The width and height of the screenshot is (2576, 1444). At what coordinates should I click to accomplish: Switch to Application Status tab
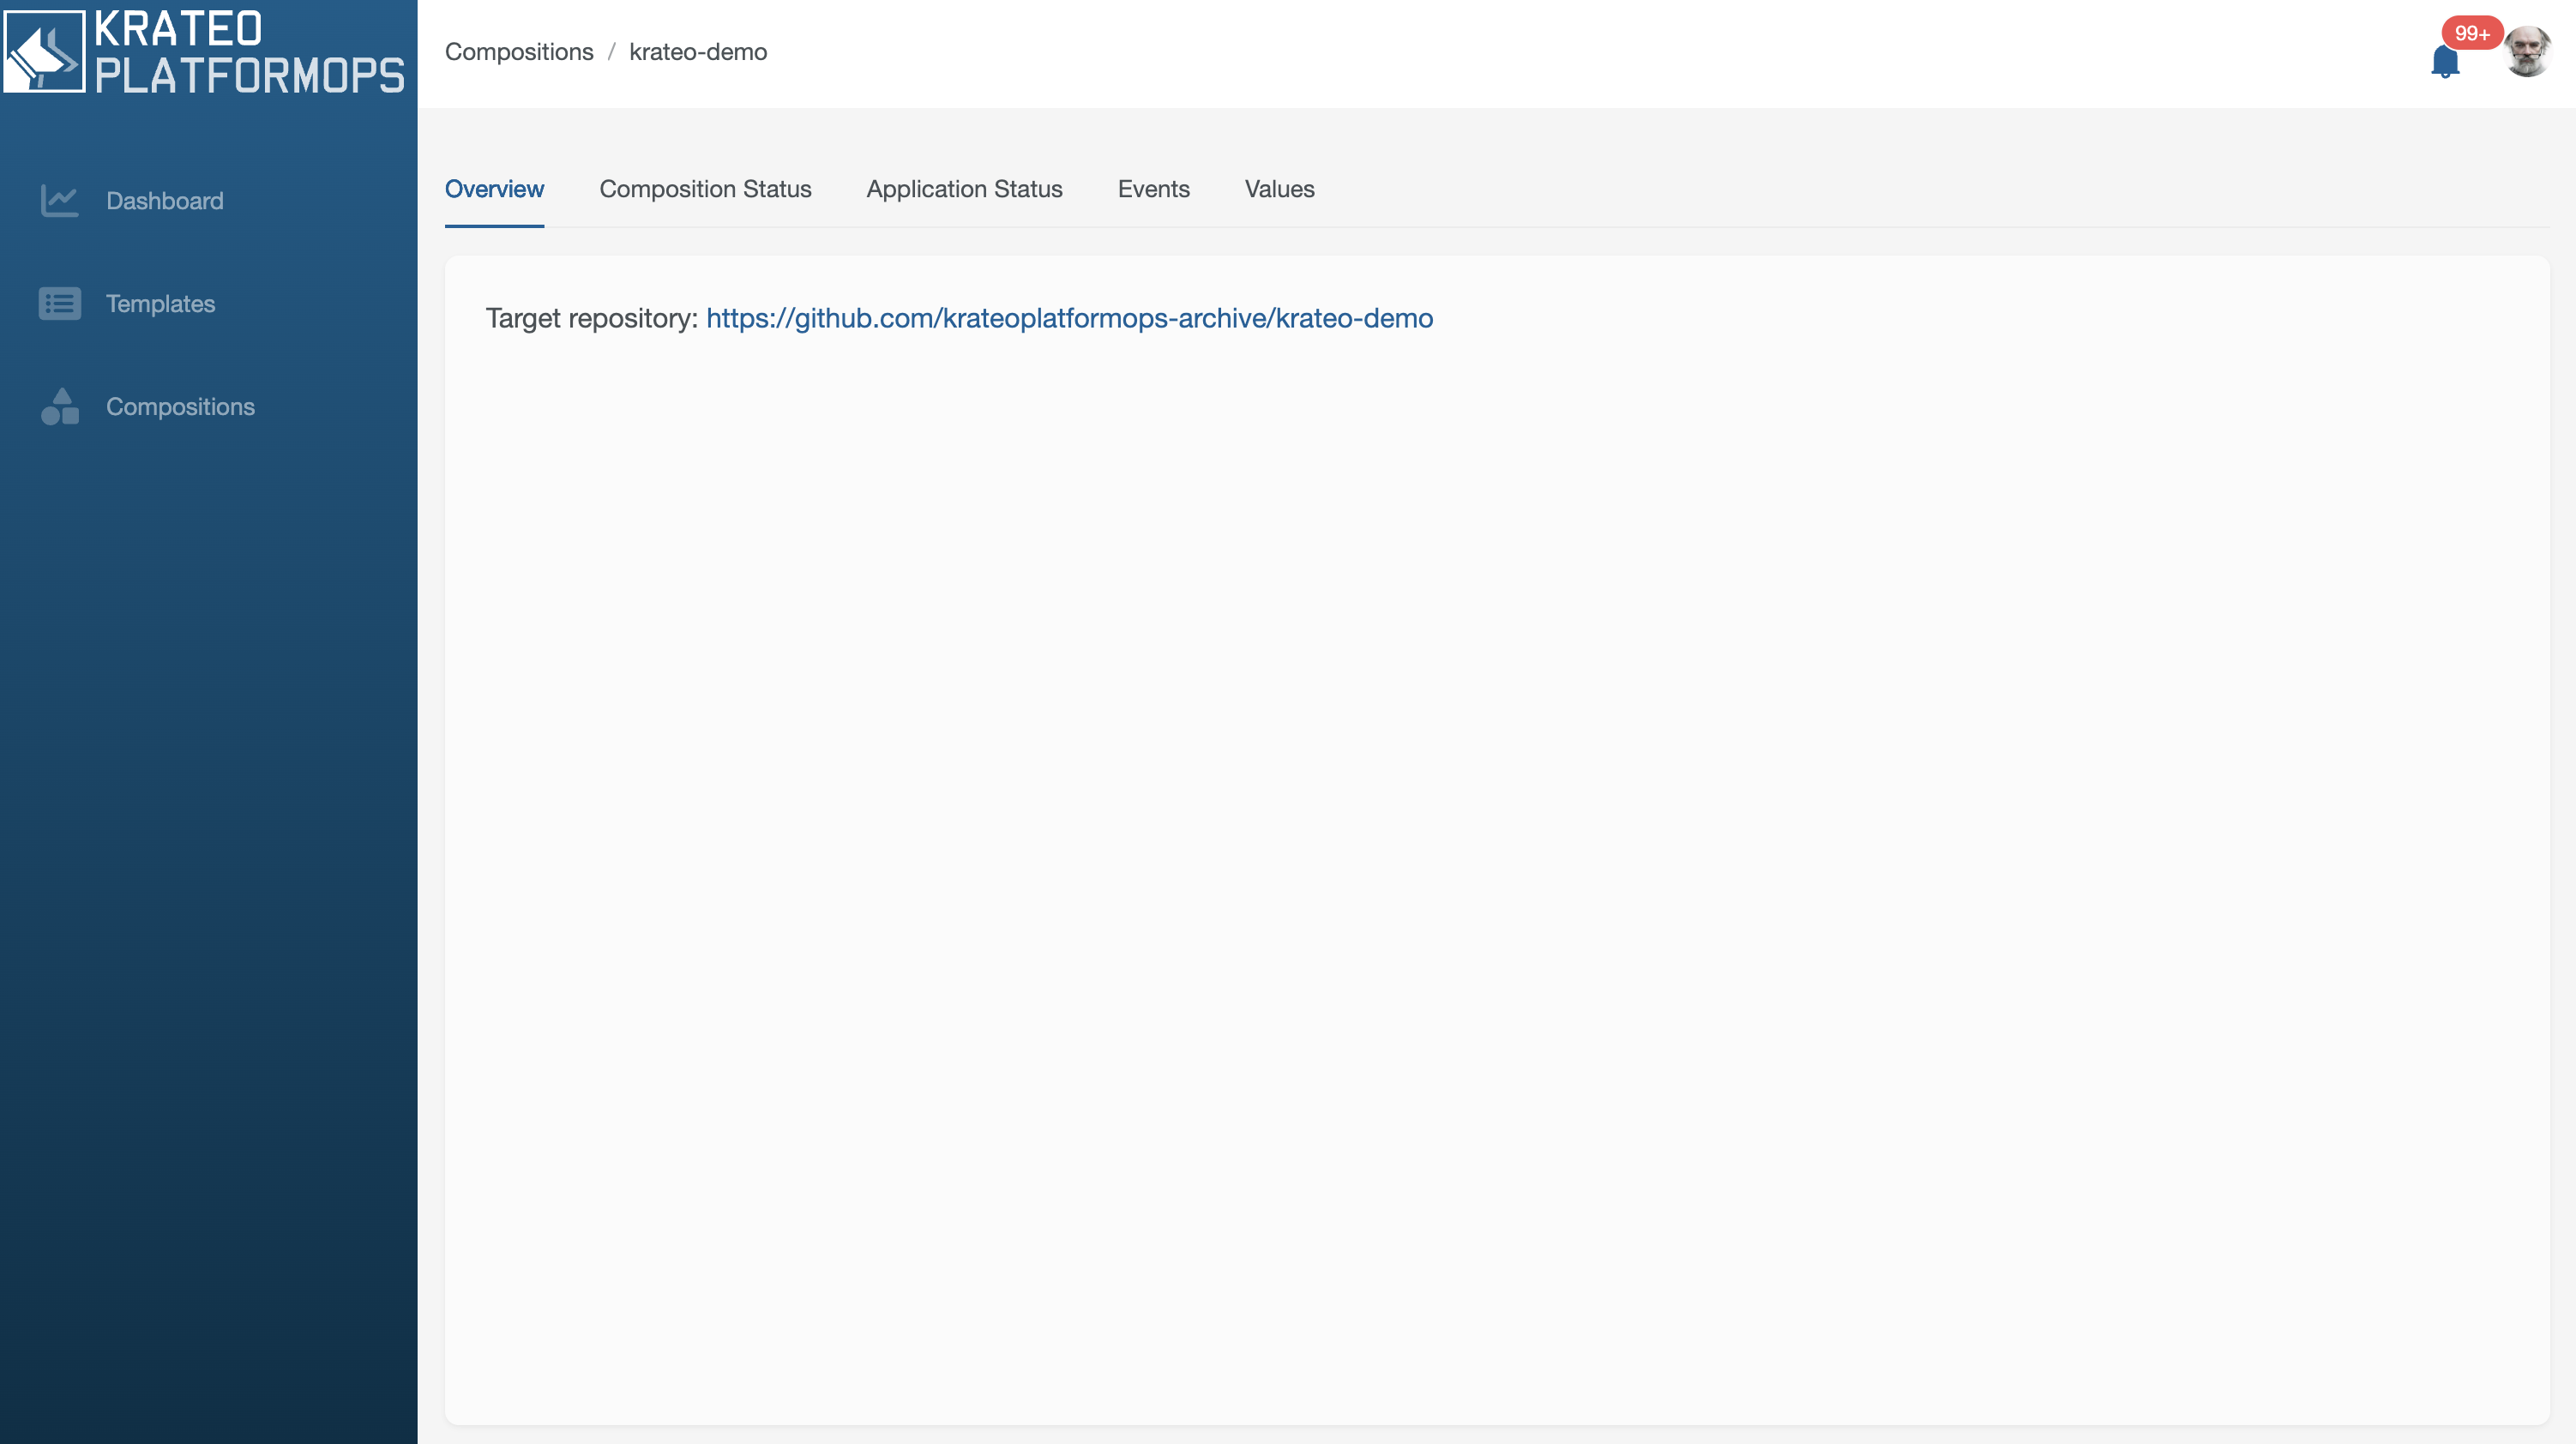click(964, 189)
